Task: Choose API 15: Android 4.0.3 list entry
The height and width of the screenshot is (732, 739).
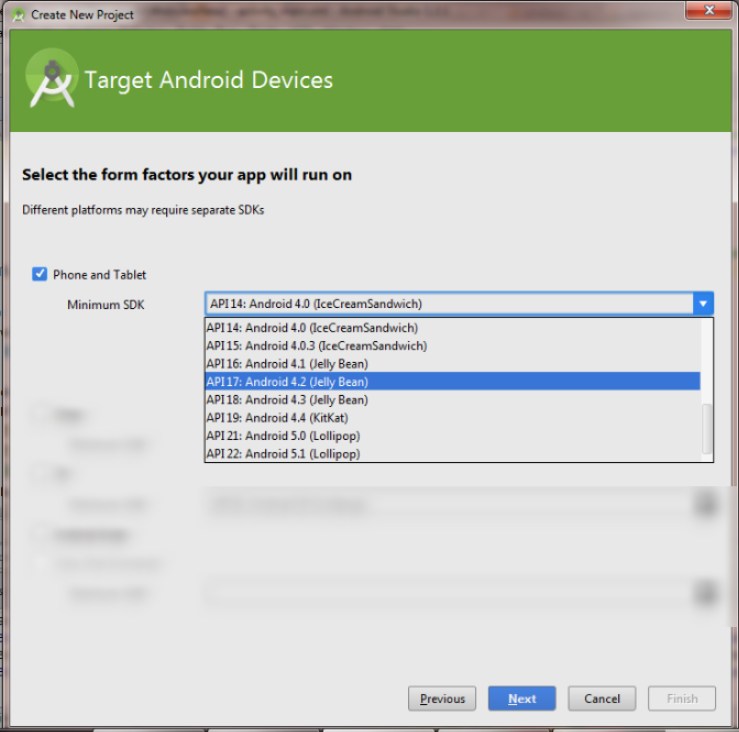Action: [x=452, y=345]
